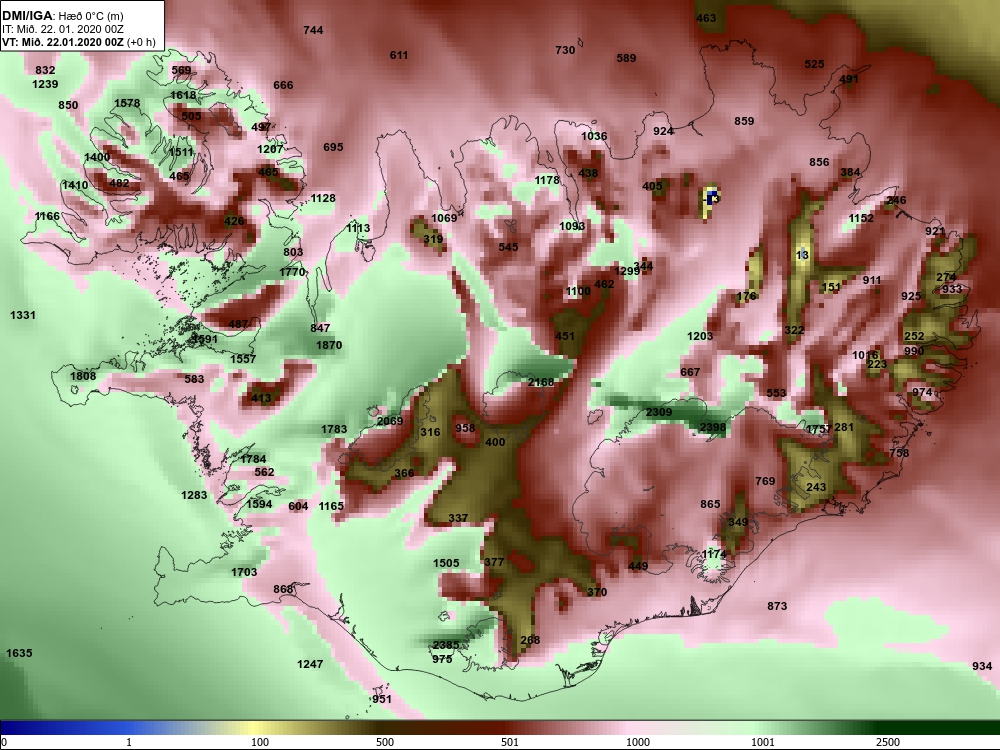Click the 1166 map value
Screen dimensions: 1000x750
(47, 216)
